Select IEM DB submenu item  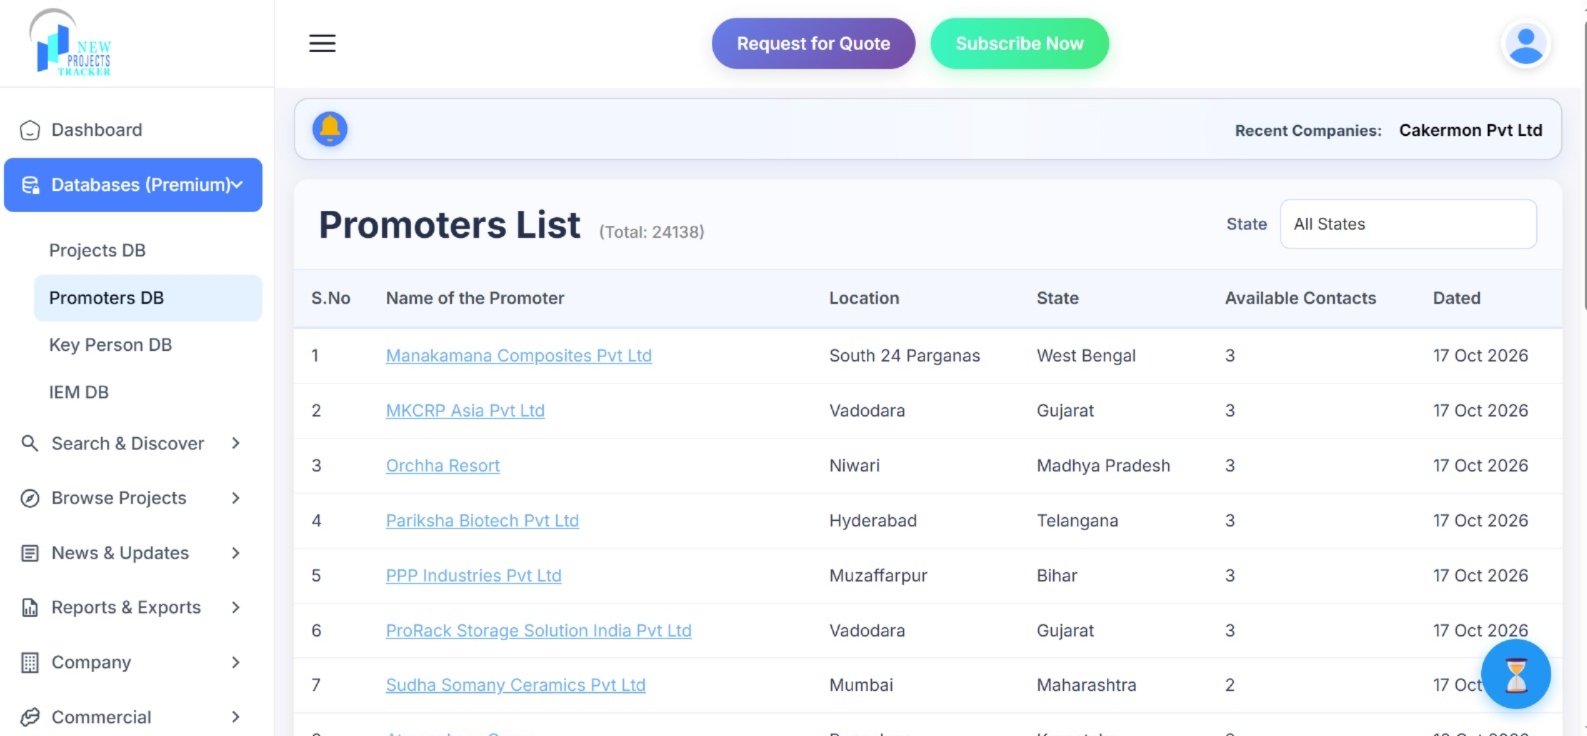point(148,392)
